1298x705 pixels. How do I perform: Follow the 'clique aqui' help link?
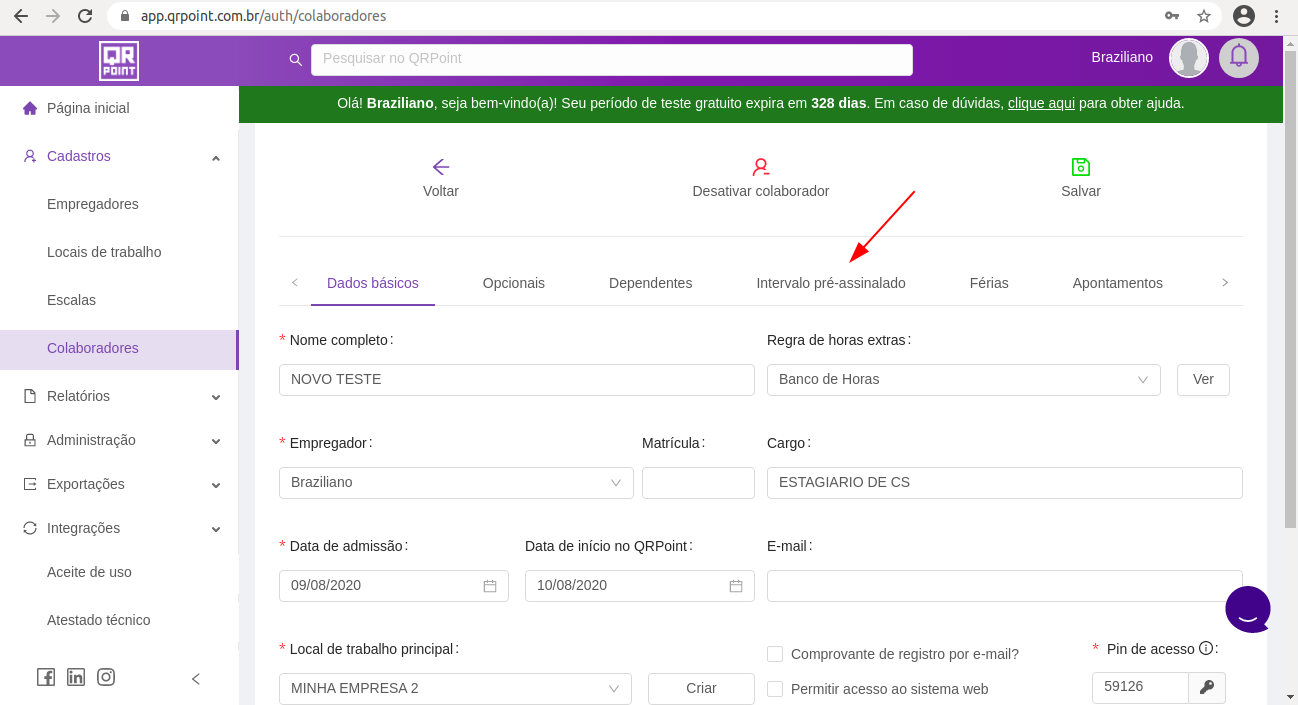[x=1041, y=103]
